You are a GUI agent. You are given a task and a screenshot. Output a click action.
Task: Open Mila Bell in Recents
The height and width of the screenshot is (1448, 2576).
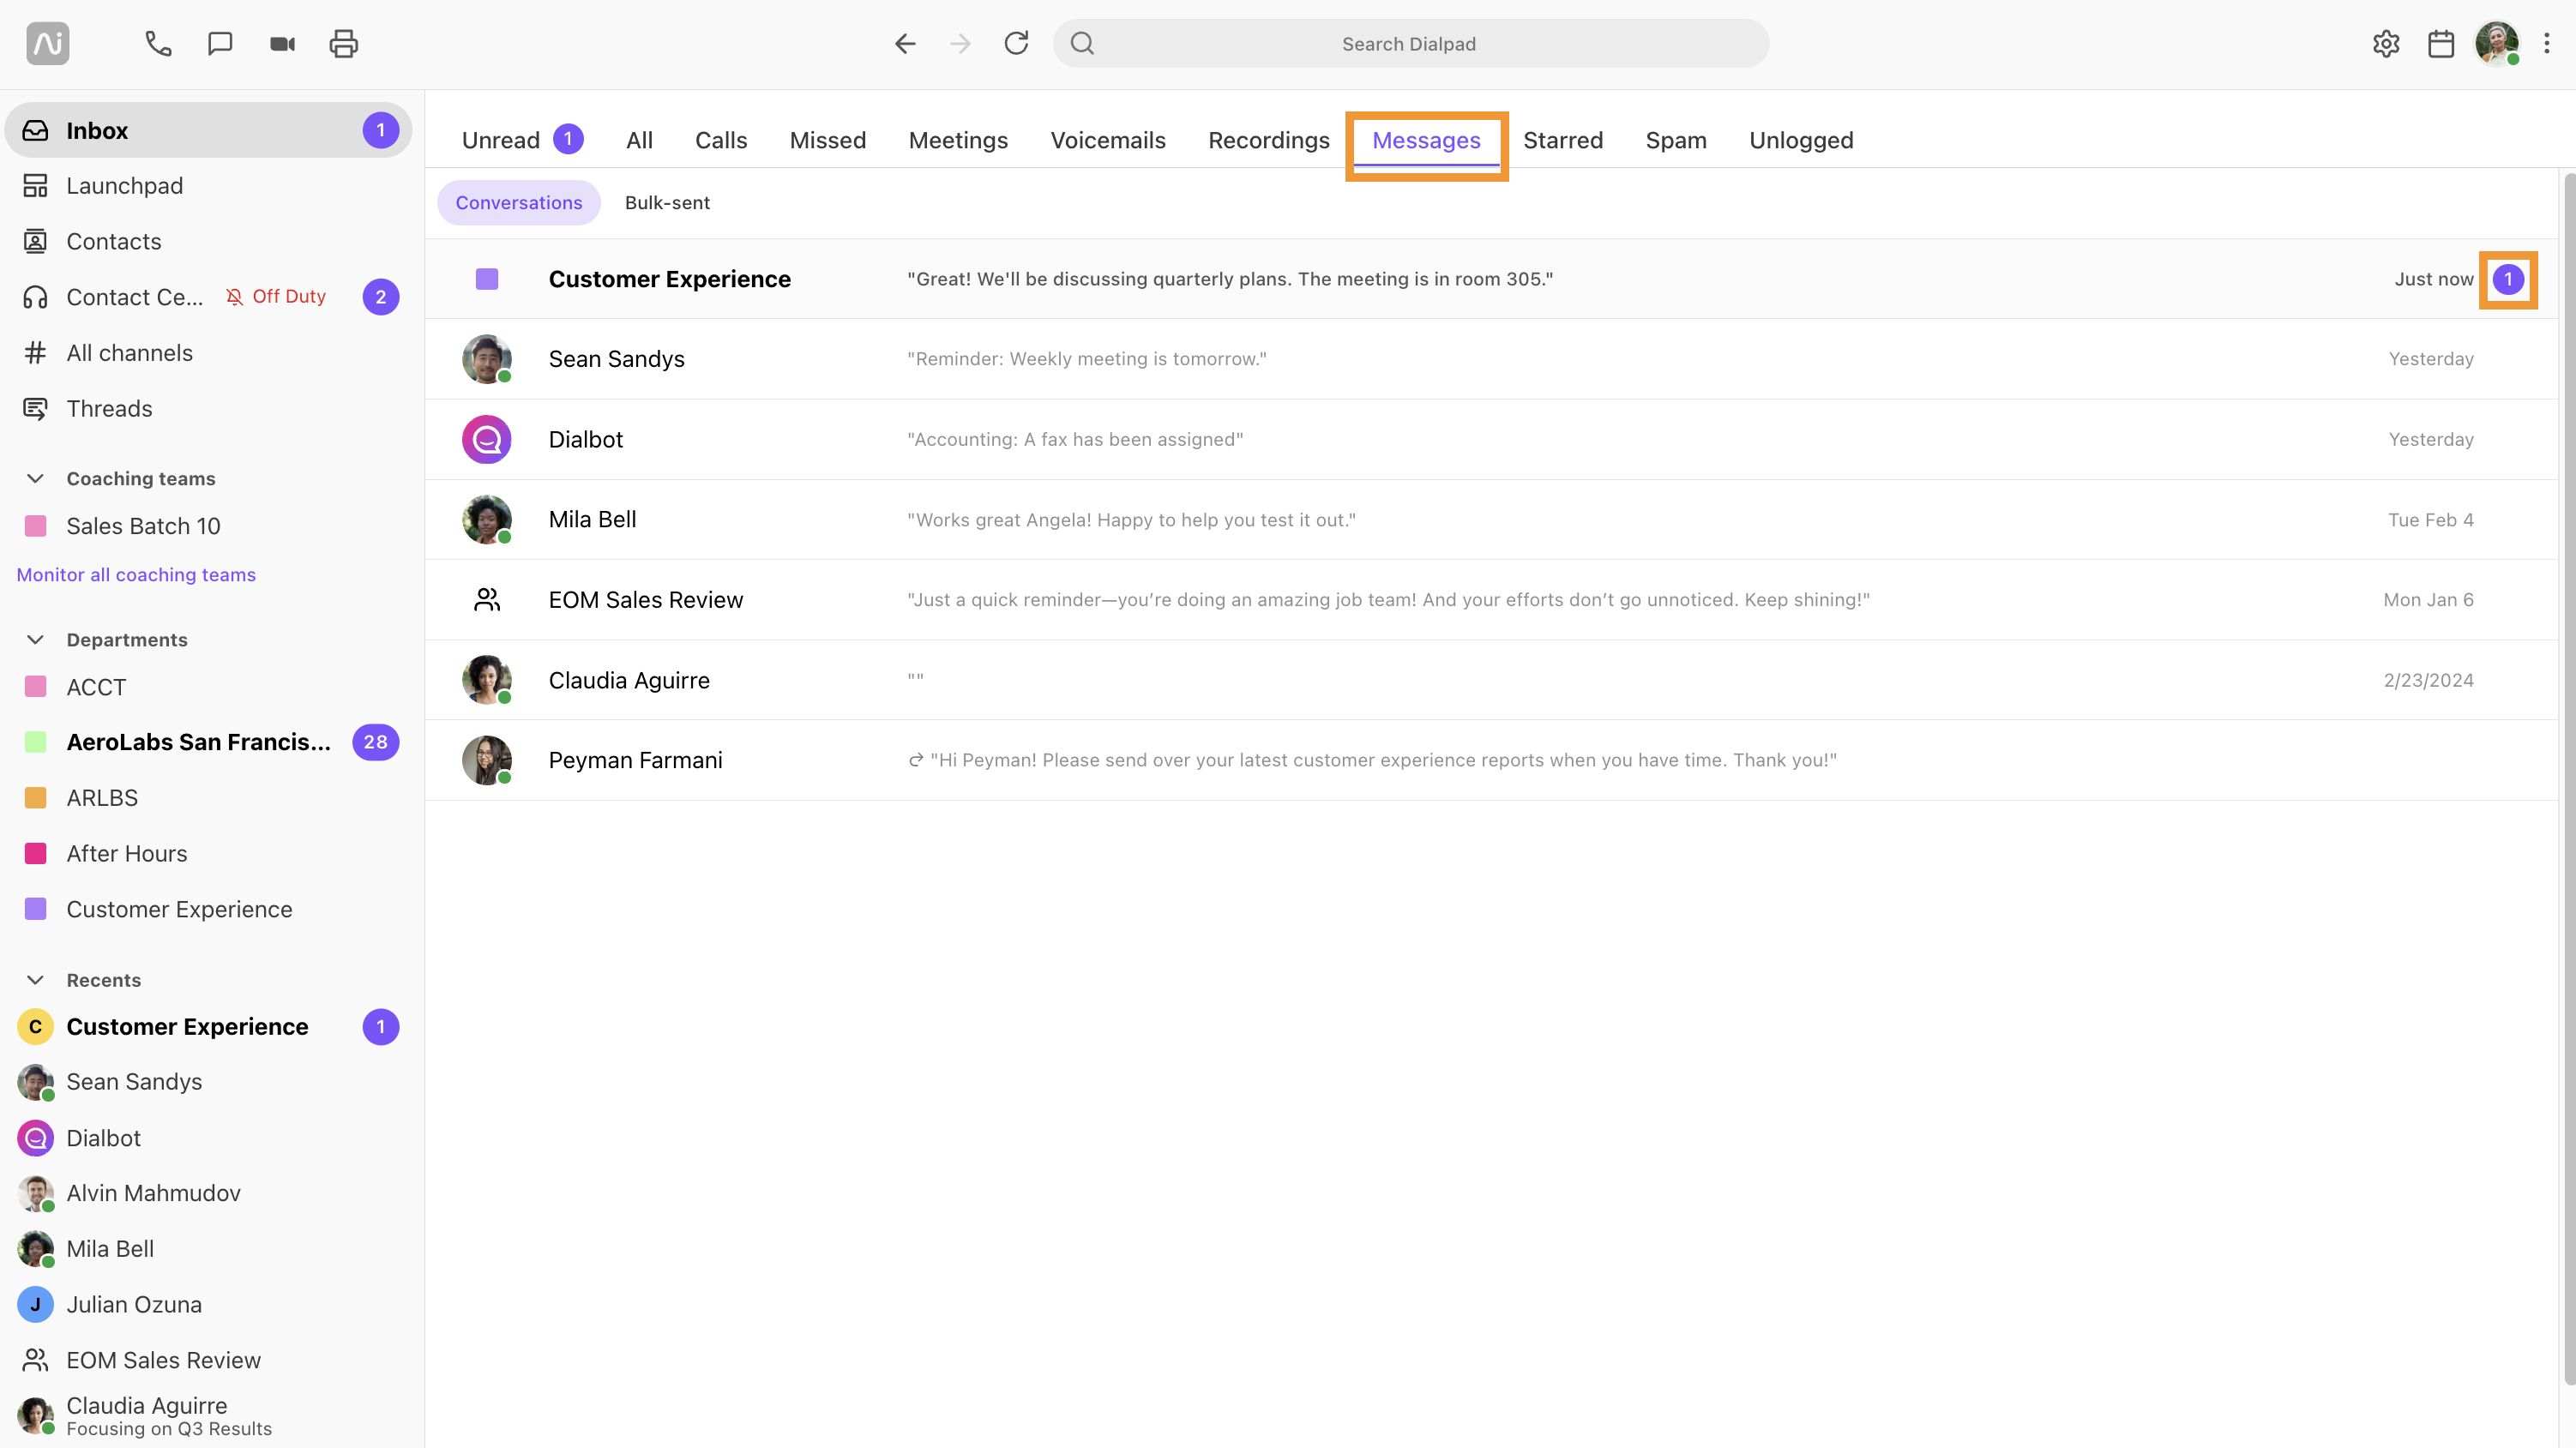tap(208, 1249)
